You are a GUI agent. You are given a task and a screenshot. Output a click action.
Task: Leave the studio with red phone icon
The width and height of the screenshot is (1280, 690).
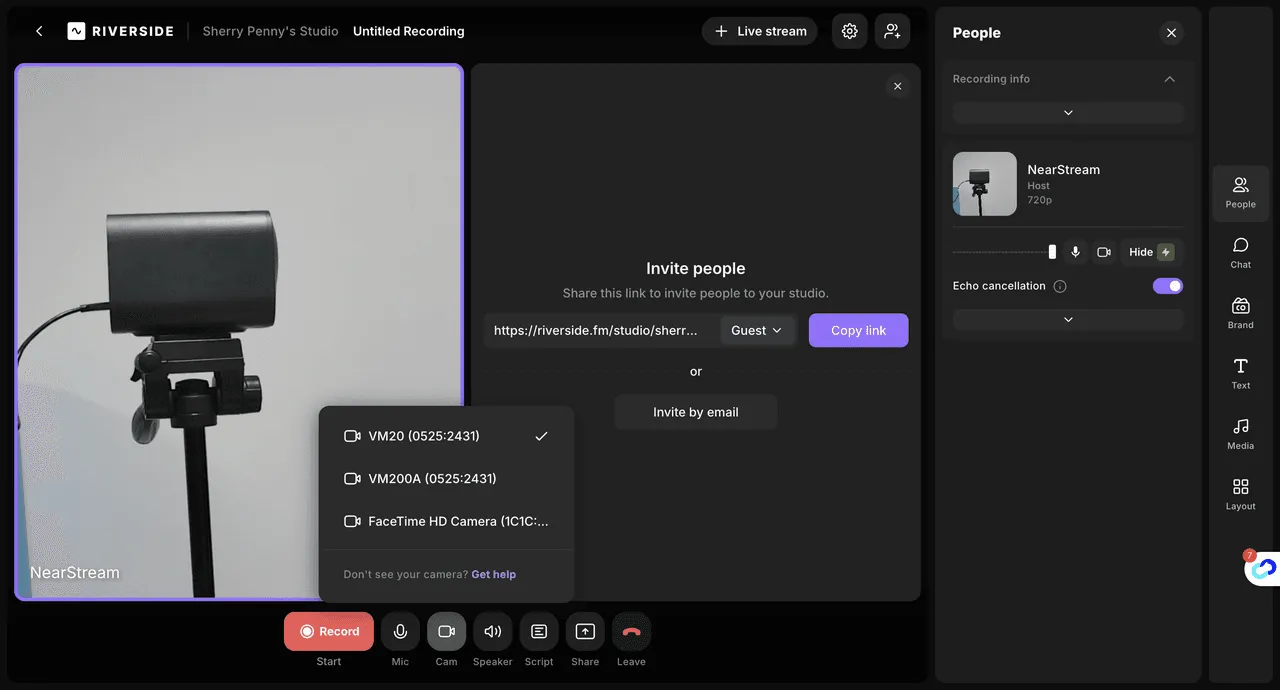(x=631, y=631)
